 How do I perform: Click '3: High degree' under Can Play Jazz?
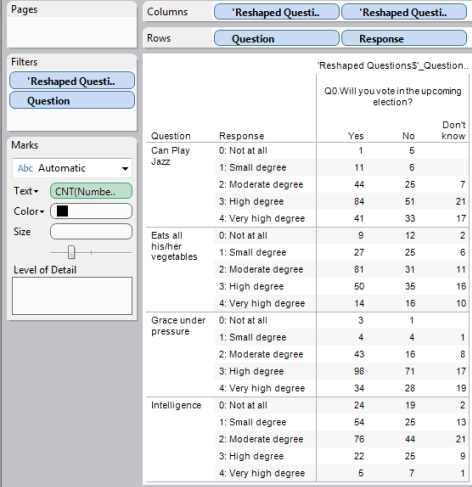pos(251,202)
